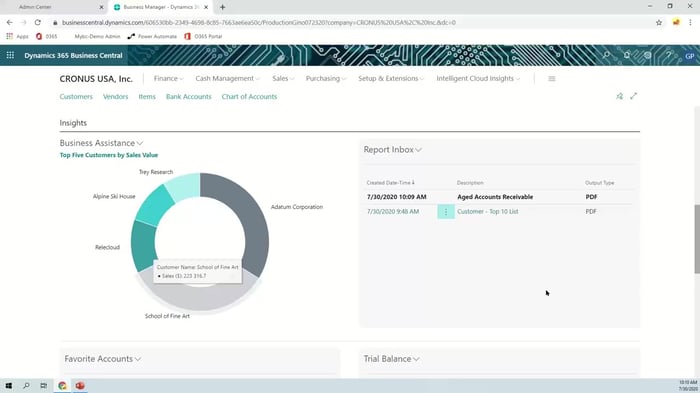Viewport: 700px width, 393px height.
Task: Expand the Report Inbox chevron
Action: click(418, 150)
